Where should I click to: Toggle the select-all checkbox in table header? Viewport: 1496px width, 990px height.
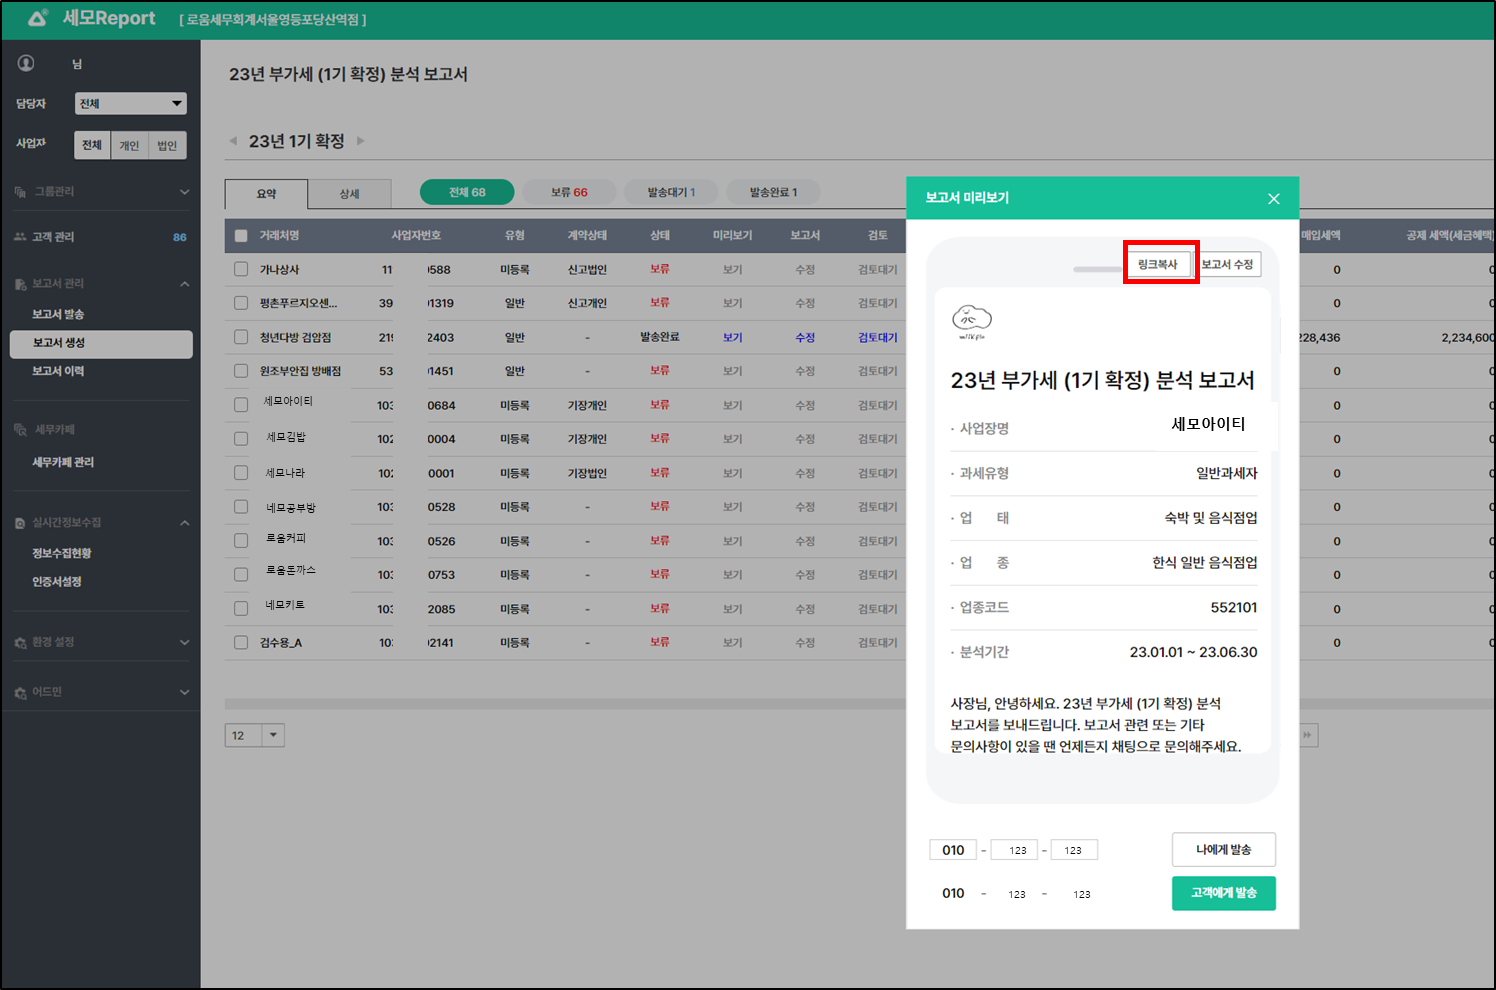(241, 236)
